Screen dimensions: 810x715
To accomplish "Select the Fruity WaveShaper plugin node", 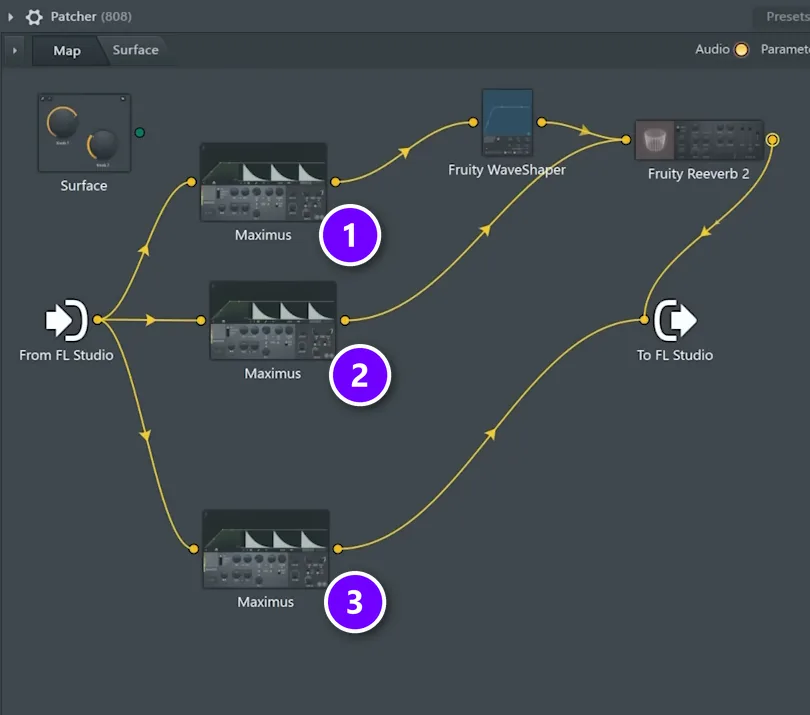I will [507, 122].
